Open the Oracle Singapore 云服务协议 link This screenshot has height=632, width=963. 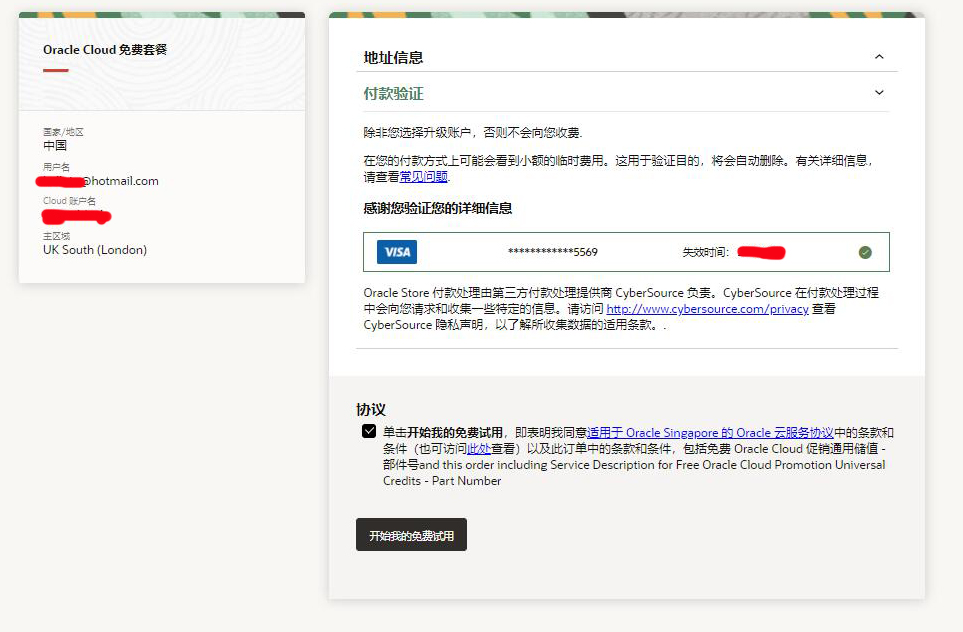tap(710, 432)
